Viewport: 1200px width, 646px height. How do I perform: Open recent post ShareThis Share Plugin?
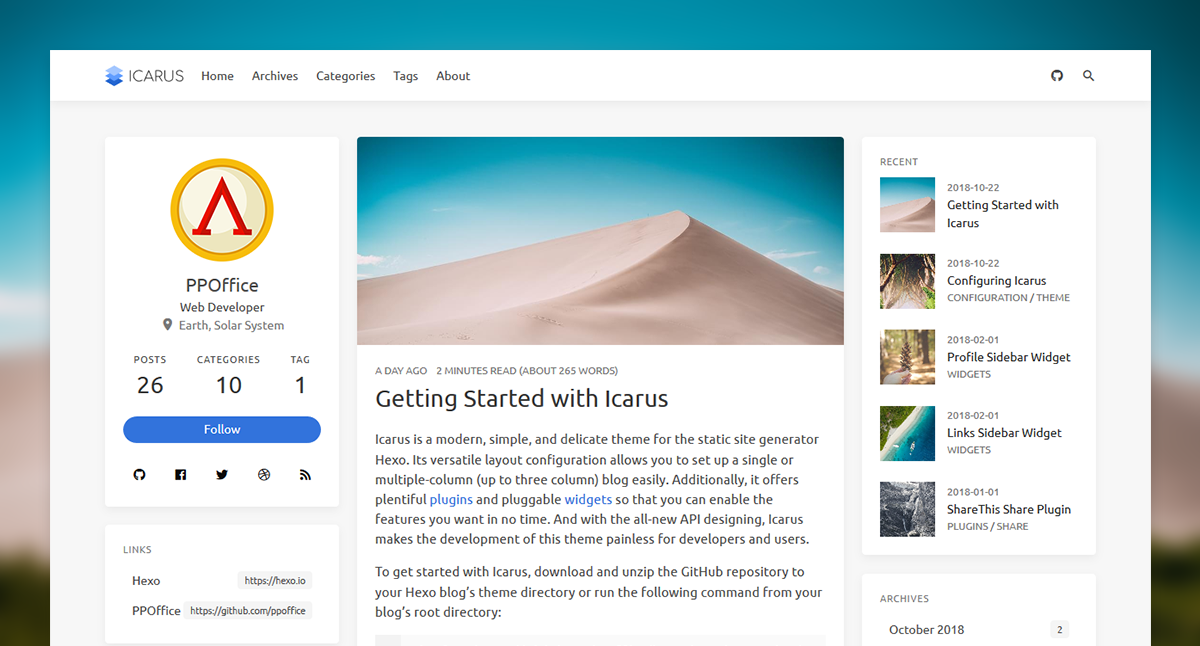coord(1009,509)
